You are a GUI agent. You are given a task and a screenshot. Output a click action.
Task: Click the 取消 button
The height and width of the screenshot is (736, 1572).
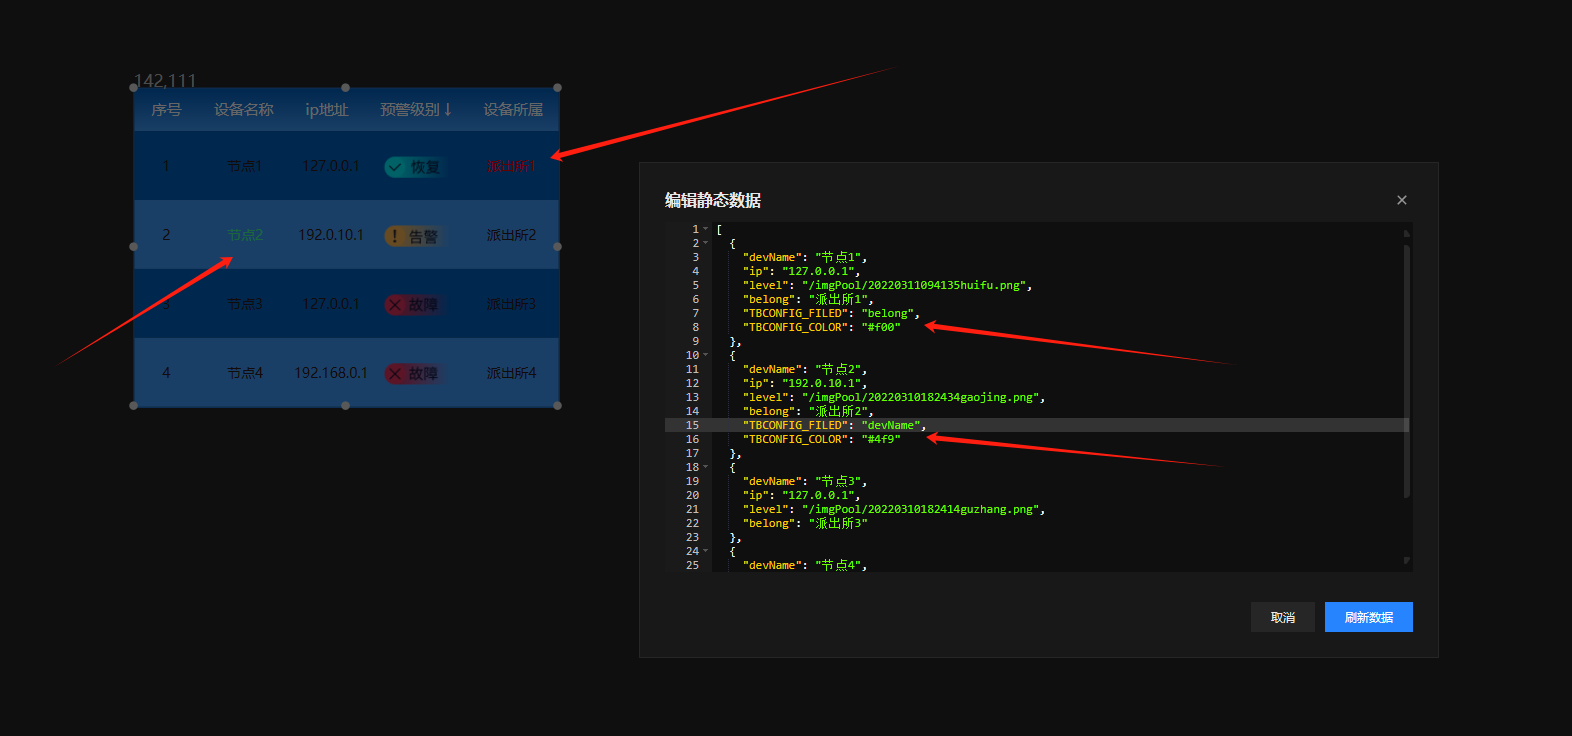click(1282, 617)
